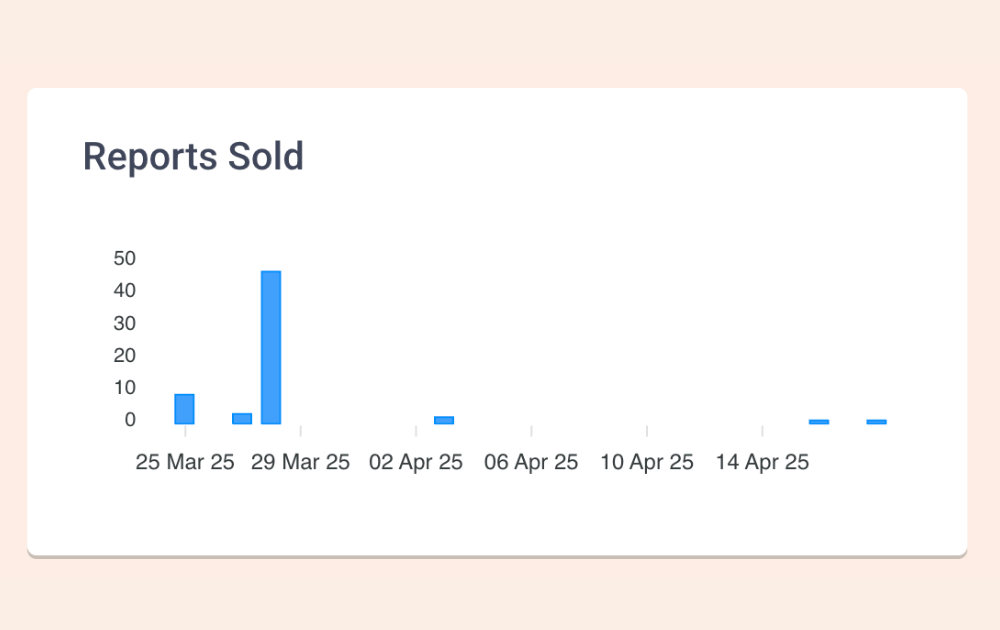Click the 20 value on y-axis
Screen dimensions: 1000x630
point(124,355)
